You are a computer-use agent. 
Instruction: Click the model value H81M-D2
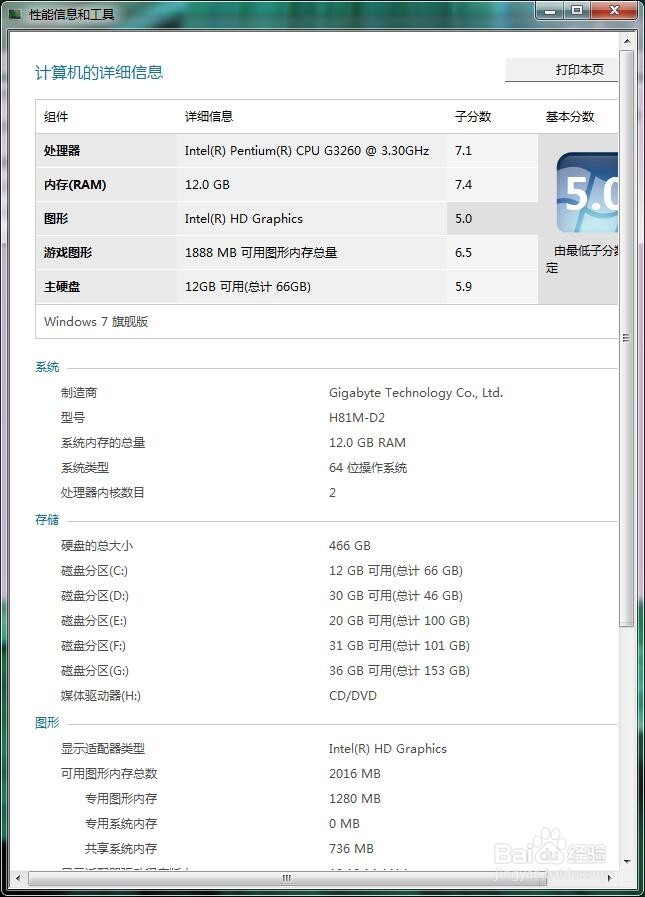(357, 418)
